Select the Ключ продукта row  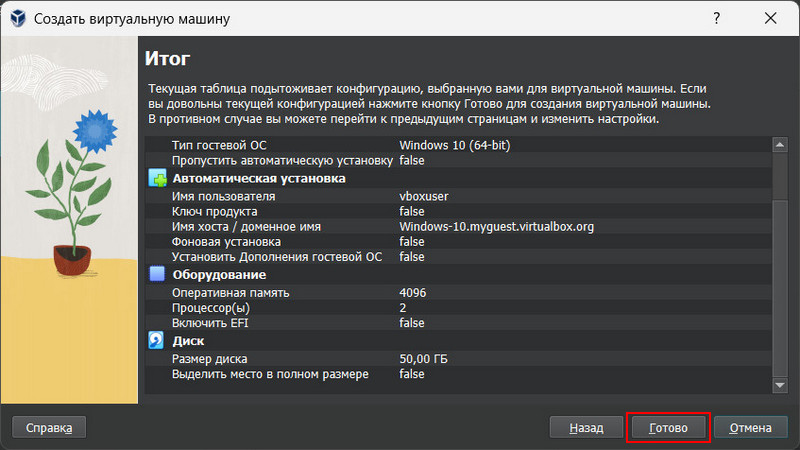[458, 211]
